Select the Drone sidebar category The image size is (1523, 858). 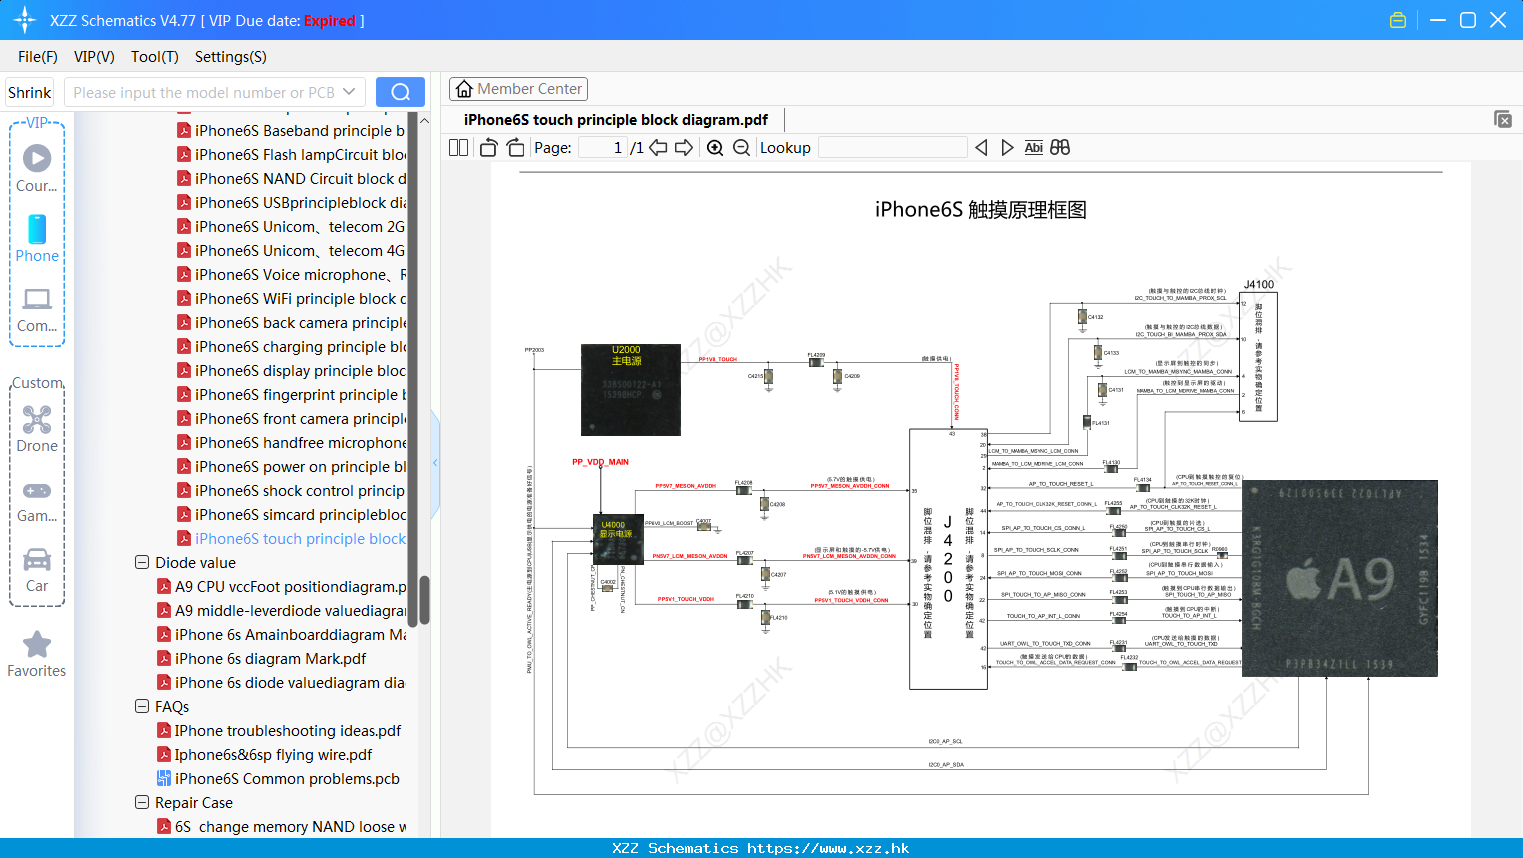[x=37, y=429]
